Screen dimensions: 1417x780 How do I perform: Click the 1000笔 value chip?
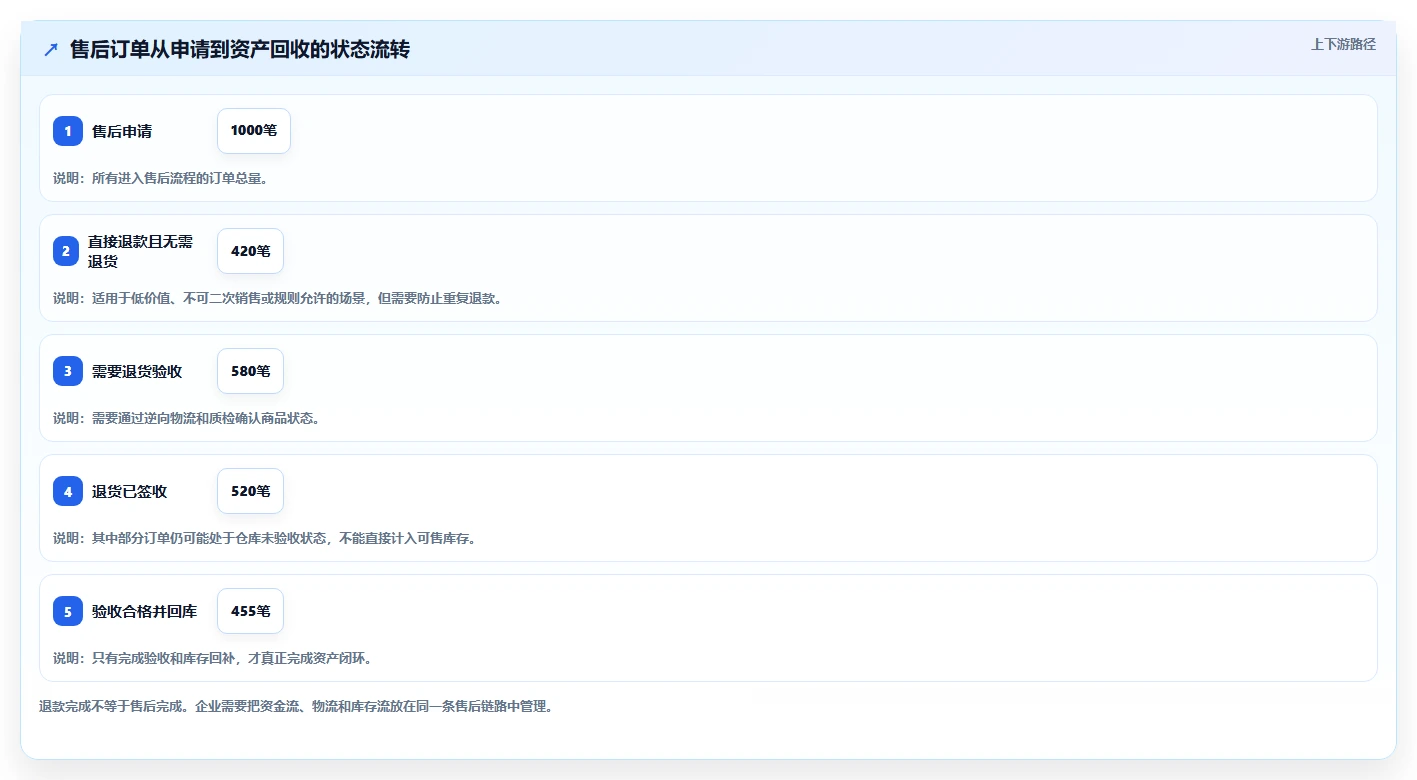254,131
